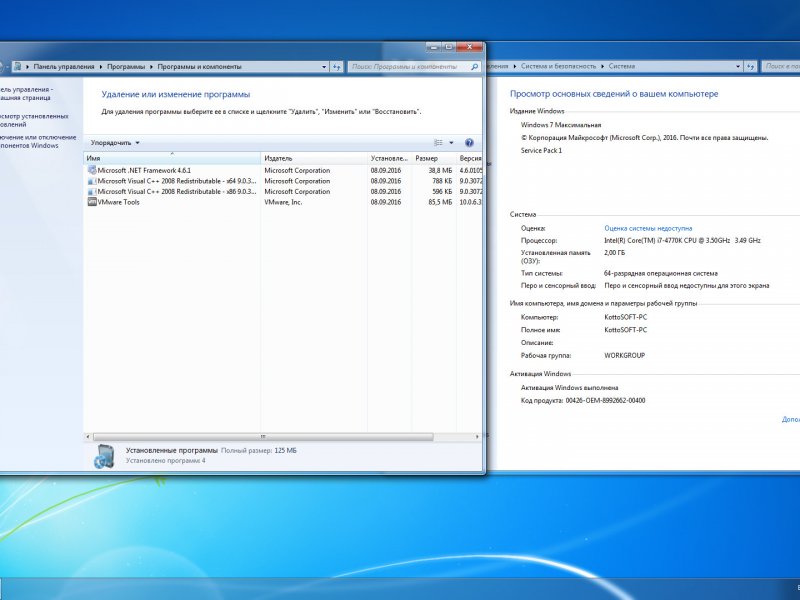Click the Система breadcrumb in the System window
The width and height of the screenshot is (800, 600).
coord(621,66)
